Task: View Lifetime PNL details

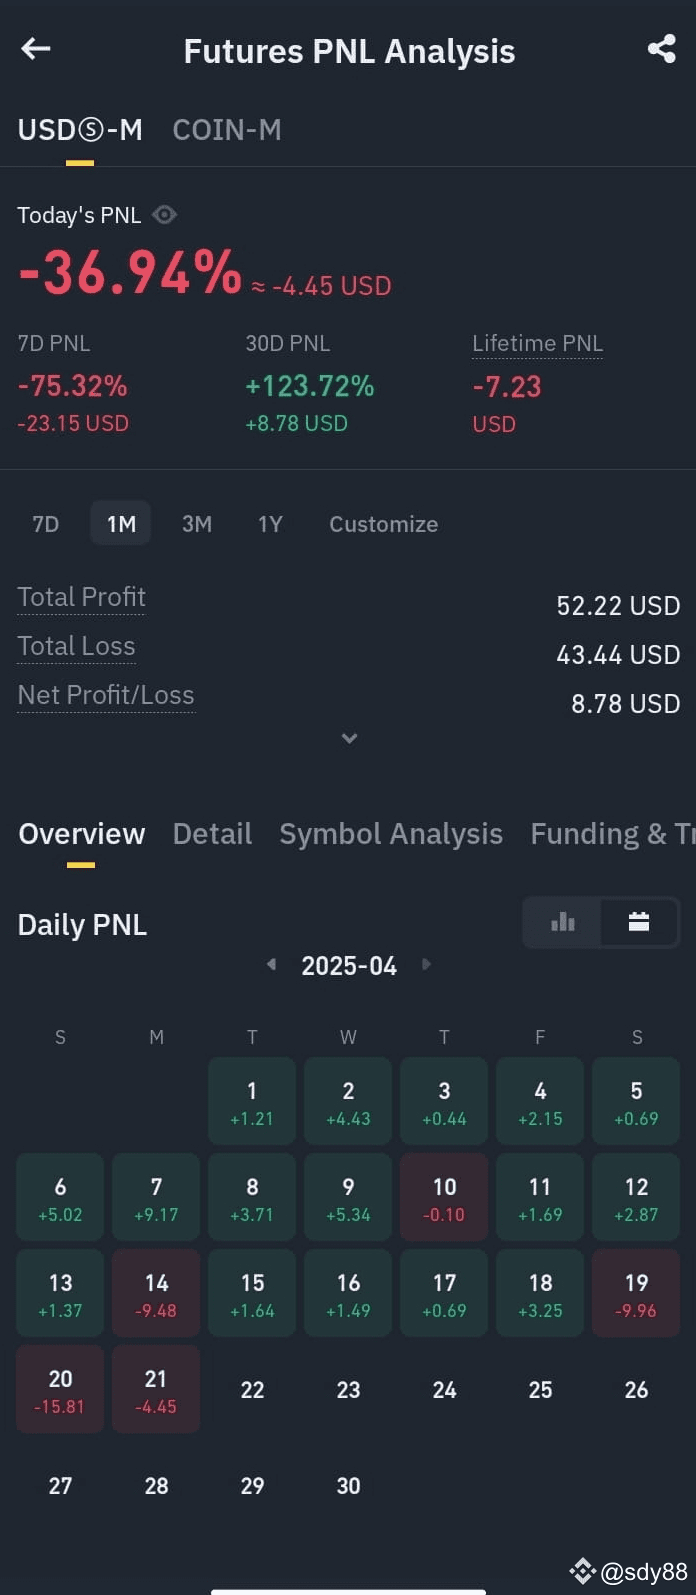Action: (537, 343)
